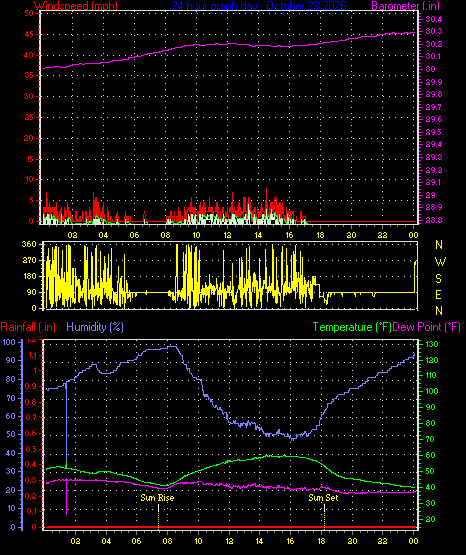Click "30.3" on the barometer scale

433,32
